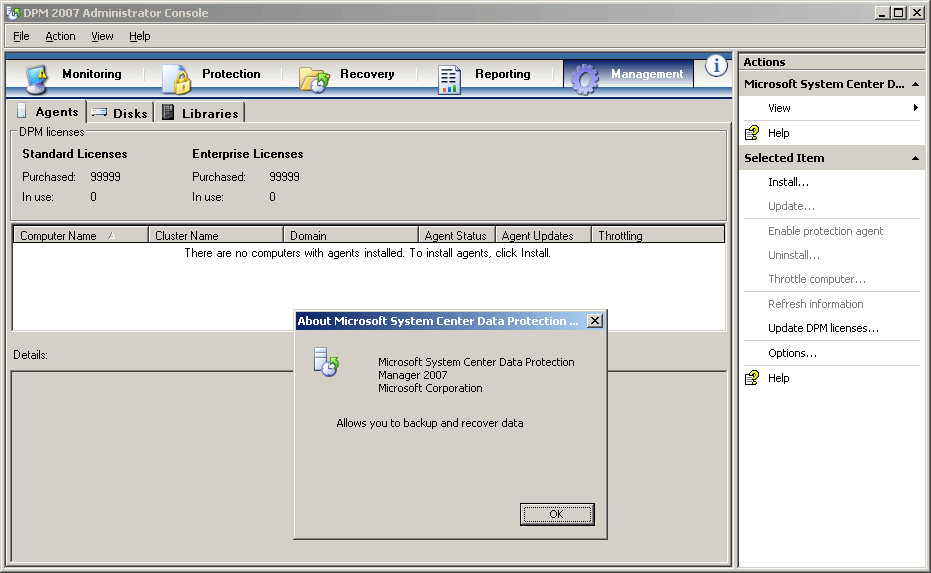
Task: Click 'Microsoft Corporation' text in About dialog
Action: click(x=430, y=388)
